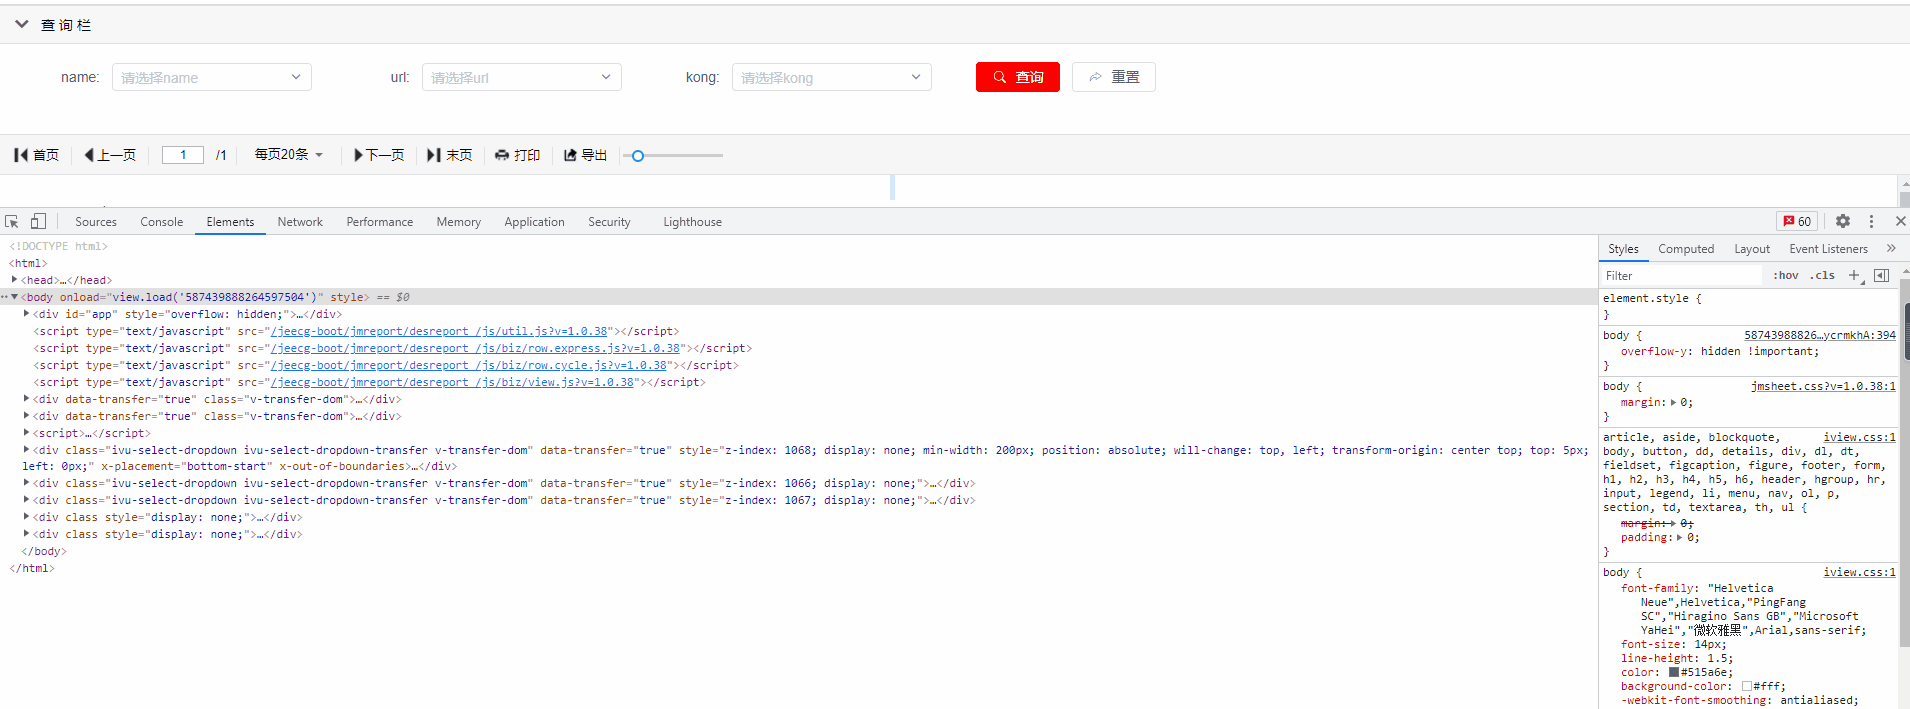Open the kong select dropdown
1910x709 pixels.
click(832, 77)
